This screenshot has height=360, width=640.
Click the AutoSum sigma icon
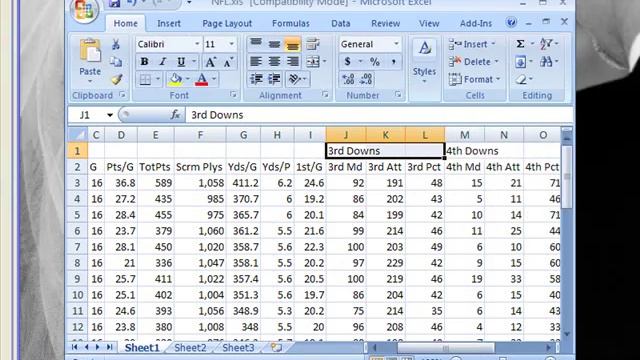coord(520,44)
